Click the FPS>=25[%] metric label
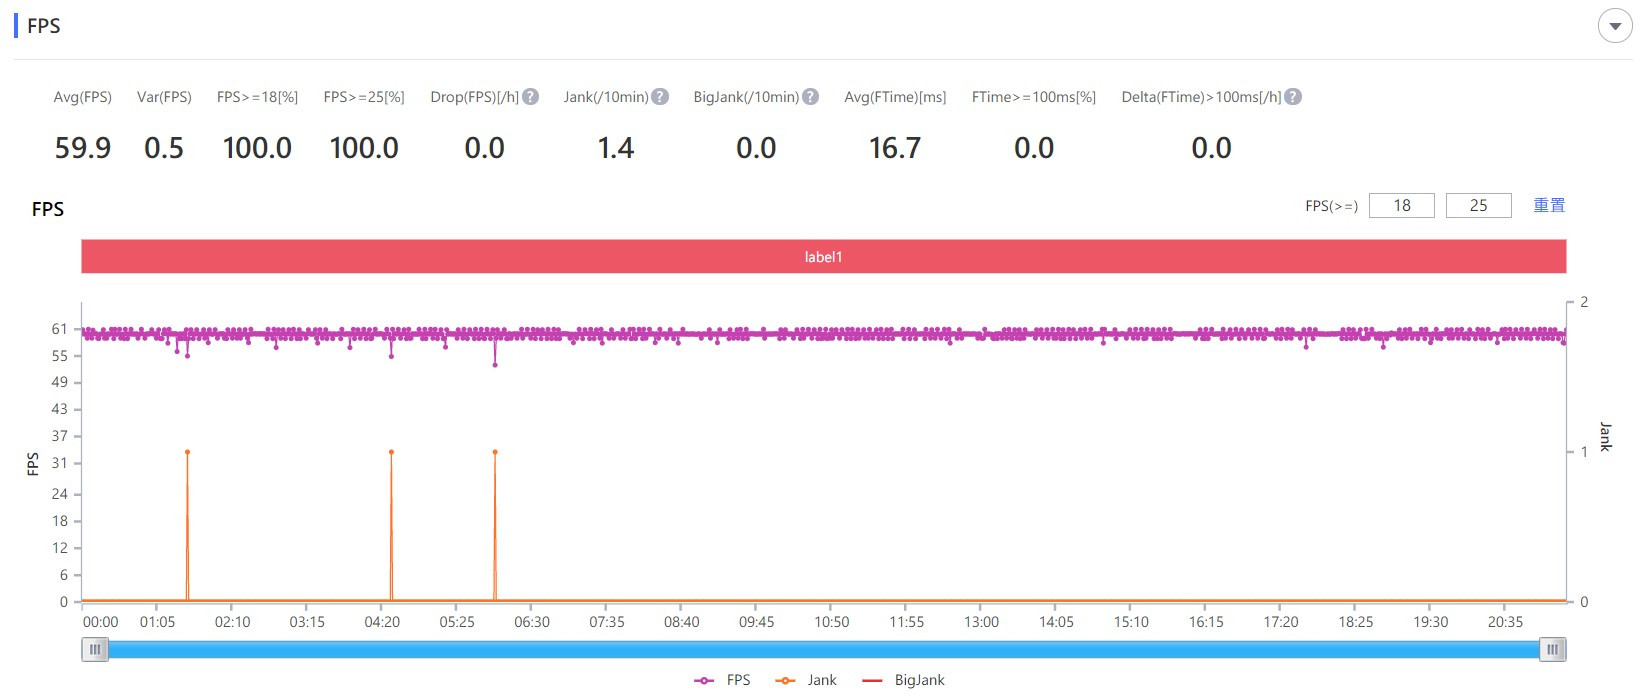The height and width of the screenshot is (697, 1647). [x=364, y=97]
